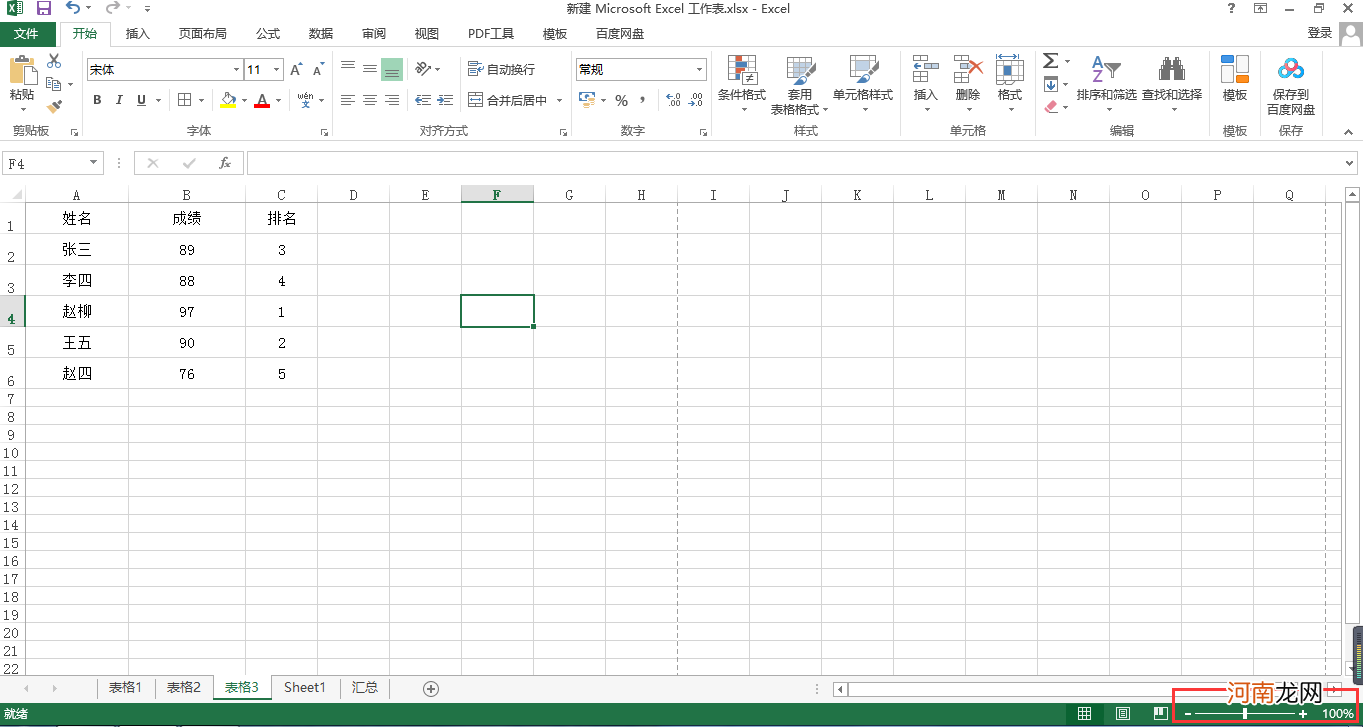
Task: Click the Save icon in quick access toolbar
Action: pyautogui.click(x=43, y=9)
